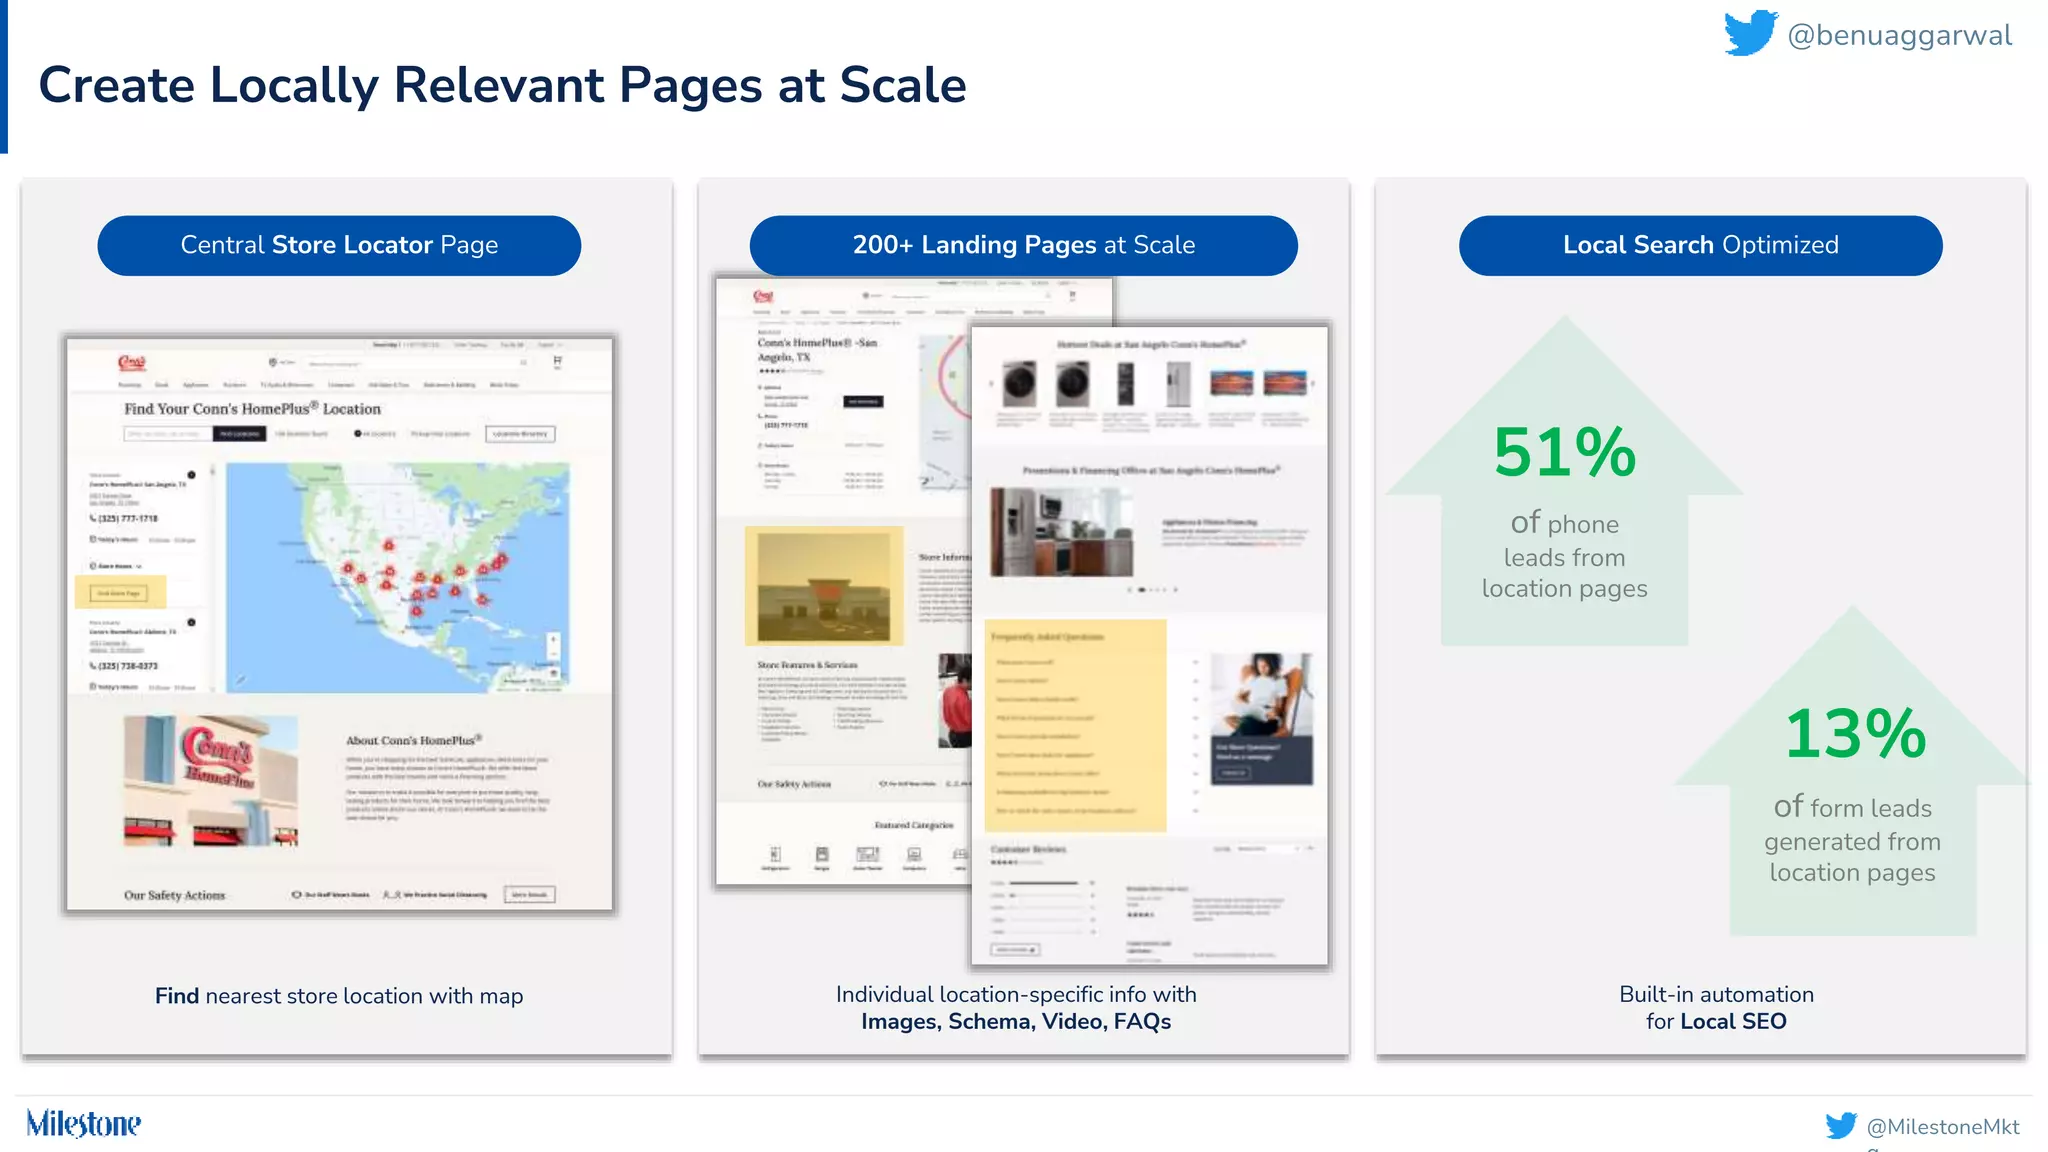2048x1152 pixels.
Task: Click the Milestone logo in footer
Action: click(x=84, y=1124)
